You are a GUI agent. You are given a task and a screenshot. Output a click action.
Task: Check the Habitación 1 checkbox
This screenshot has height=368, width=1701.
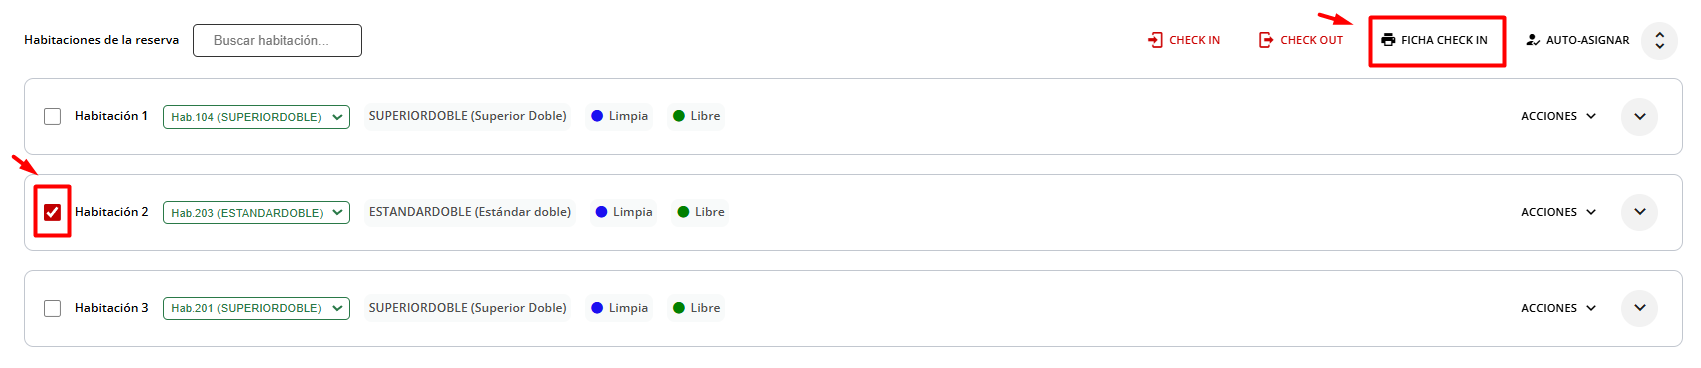[x=53, y=117]
